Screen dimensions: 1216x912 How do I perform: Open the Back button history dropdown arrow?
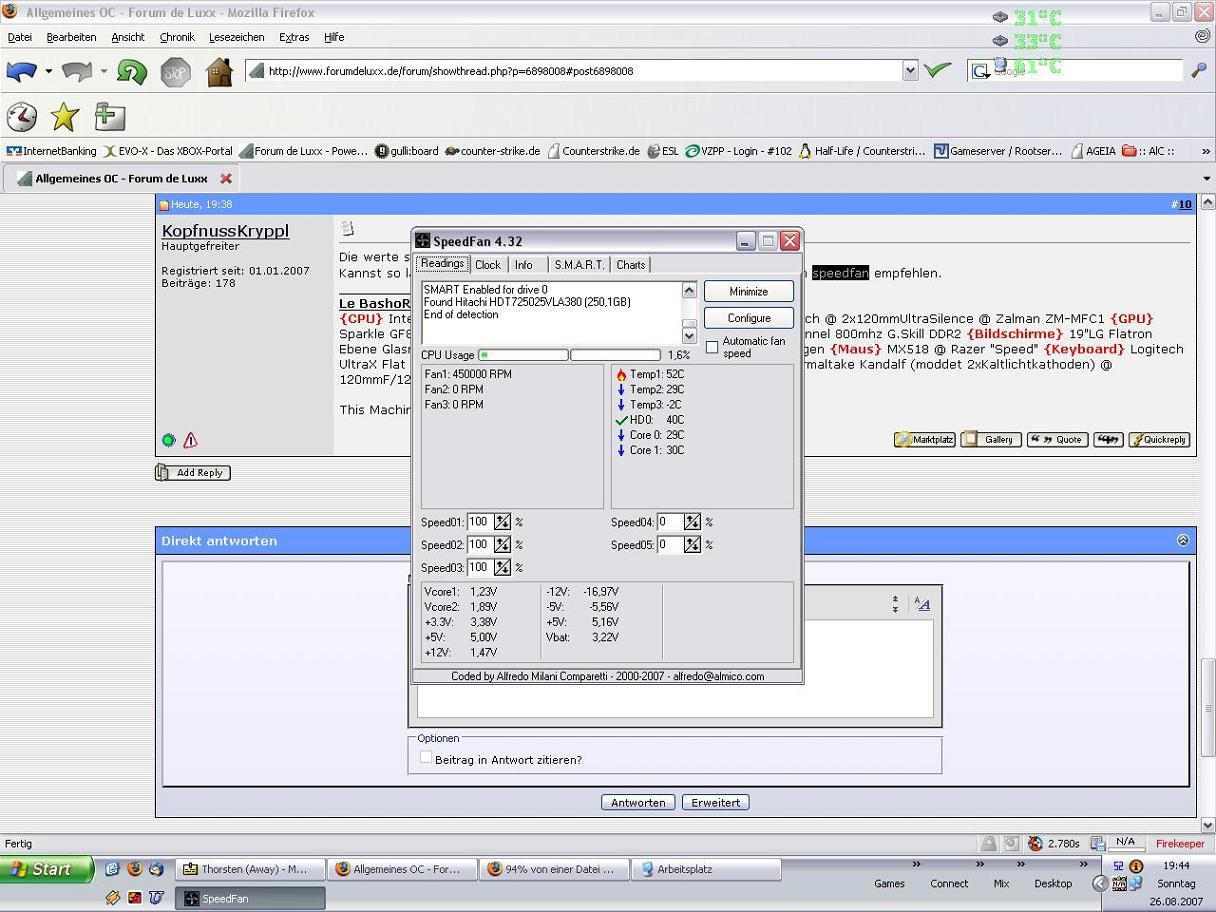[48, 71]
